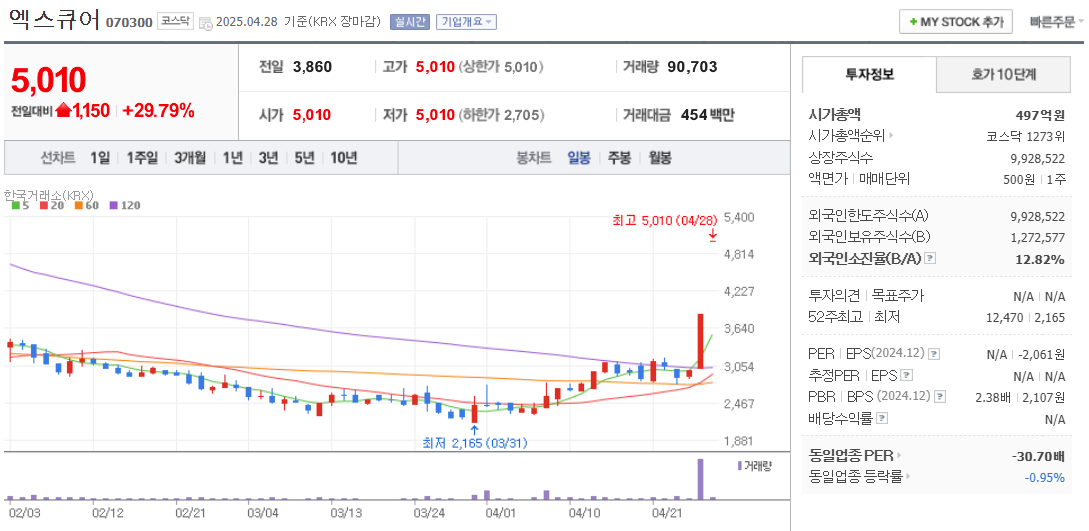Select the 1일 line chart period
The height and width of the screenshot is (531, 1089).
99,158
